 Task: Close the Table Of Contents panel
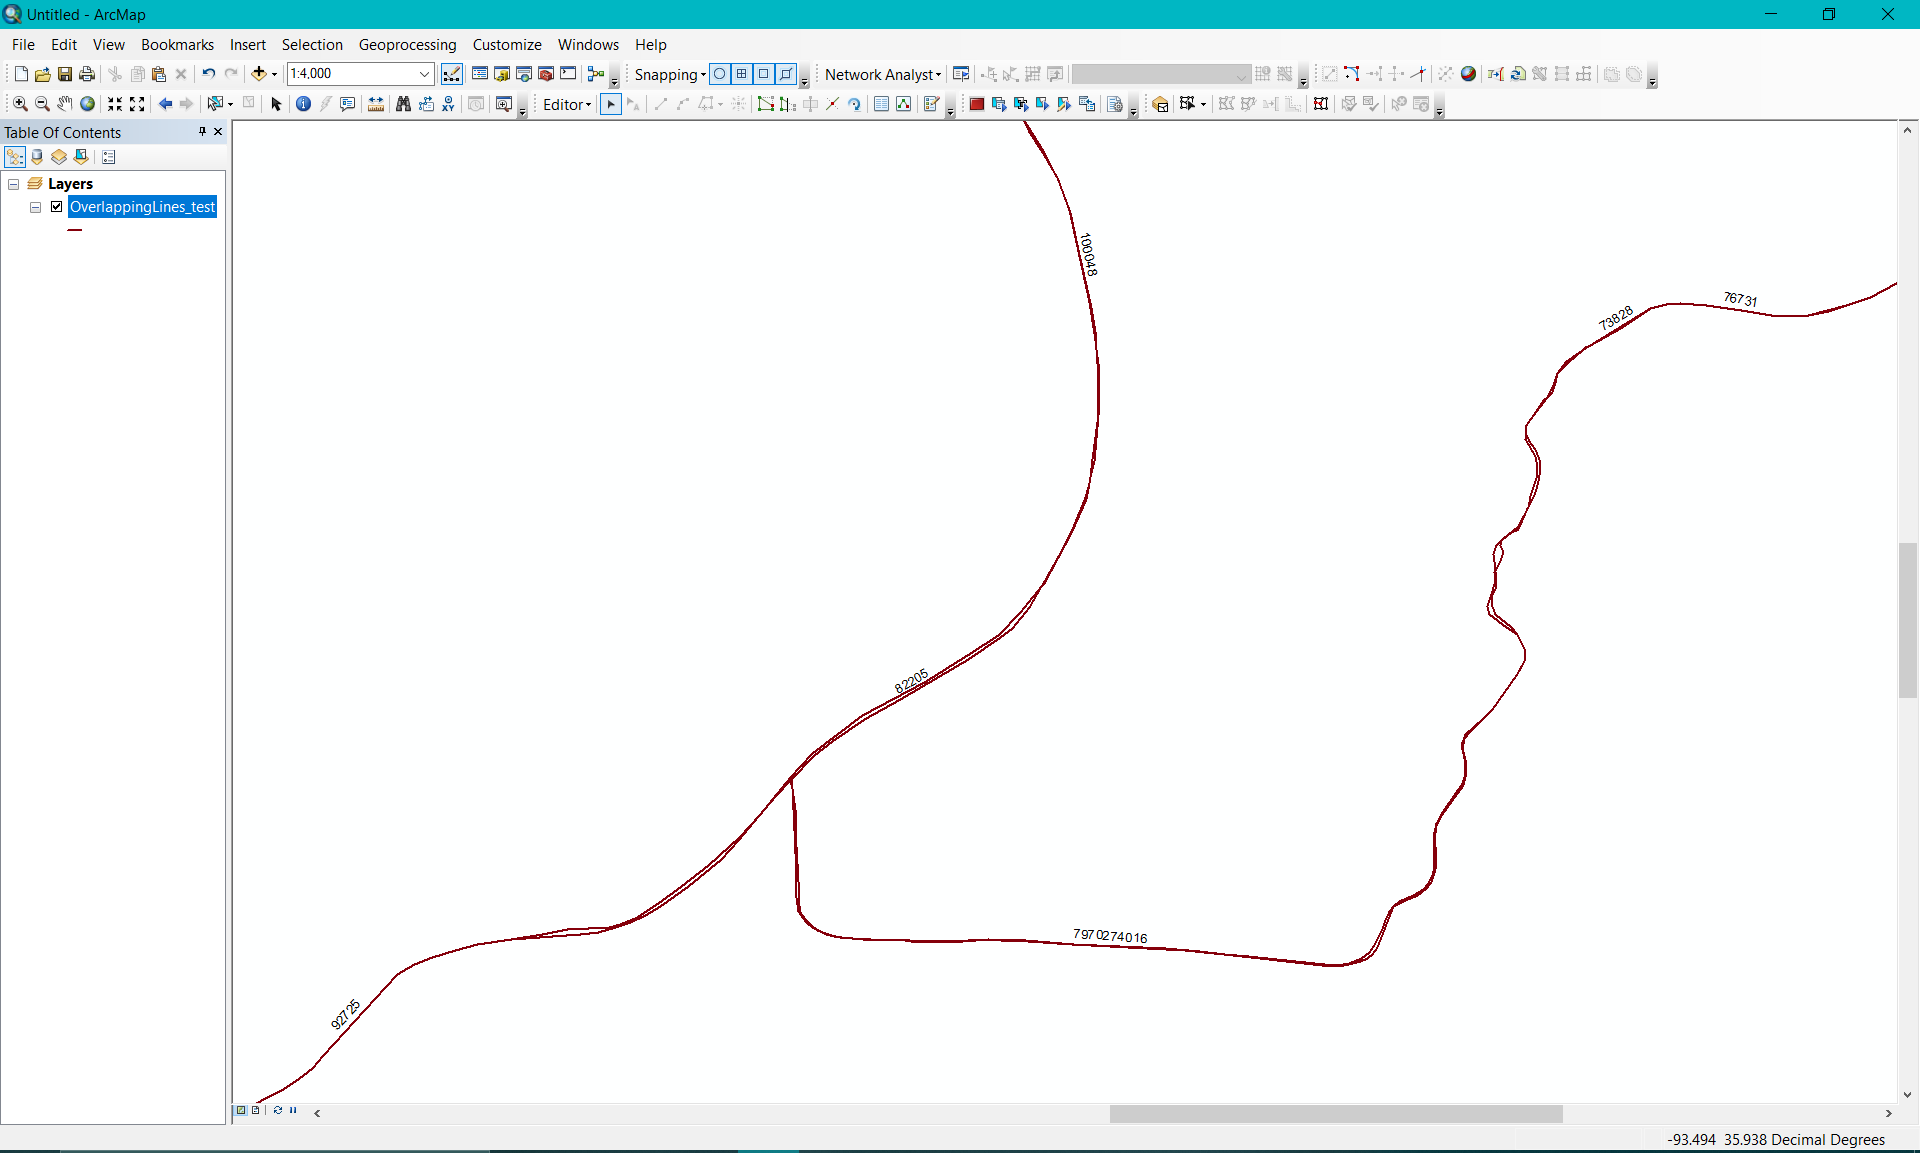pos(218,132)
